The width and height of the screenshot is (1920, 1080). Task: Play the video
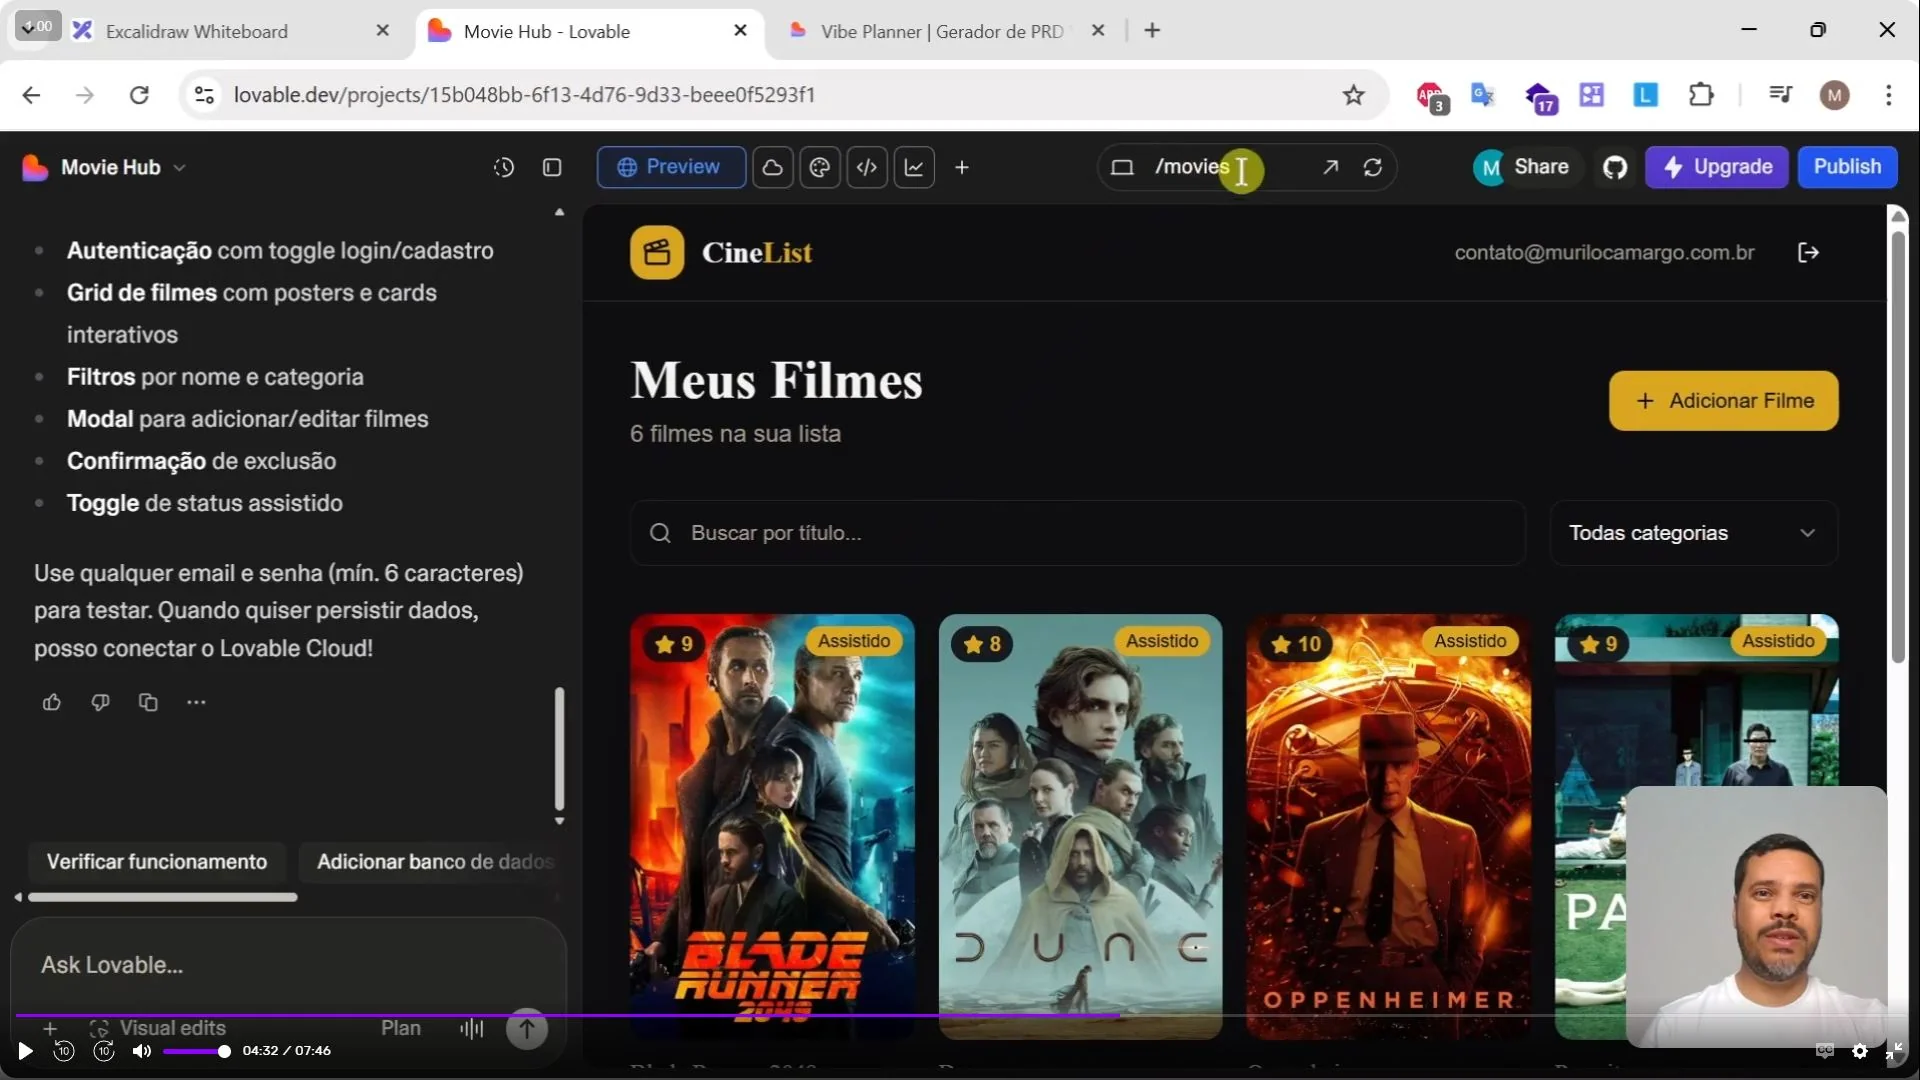(x=26, y=1051)
